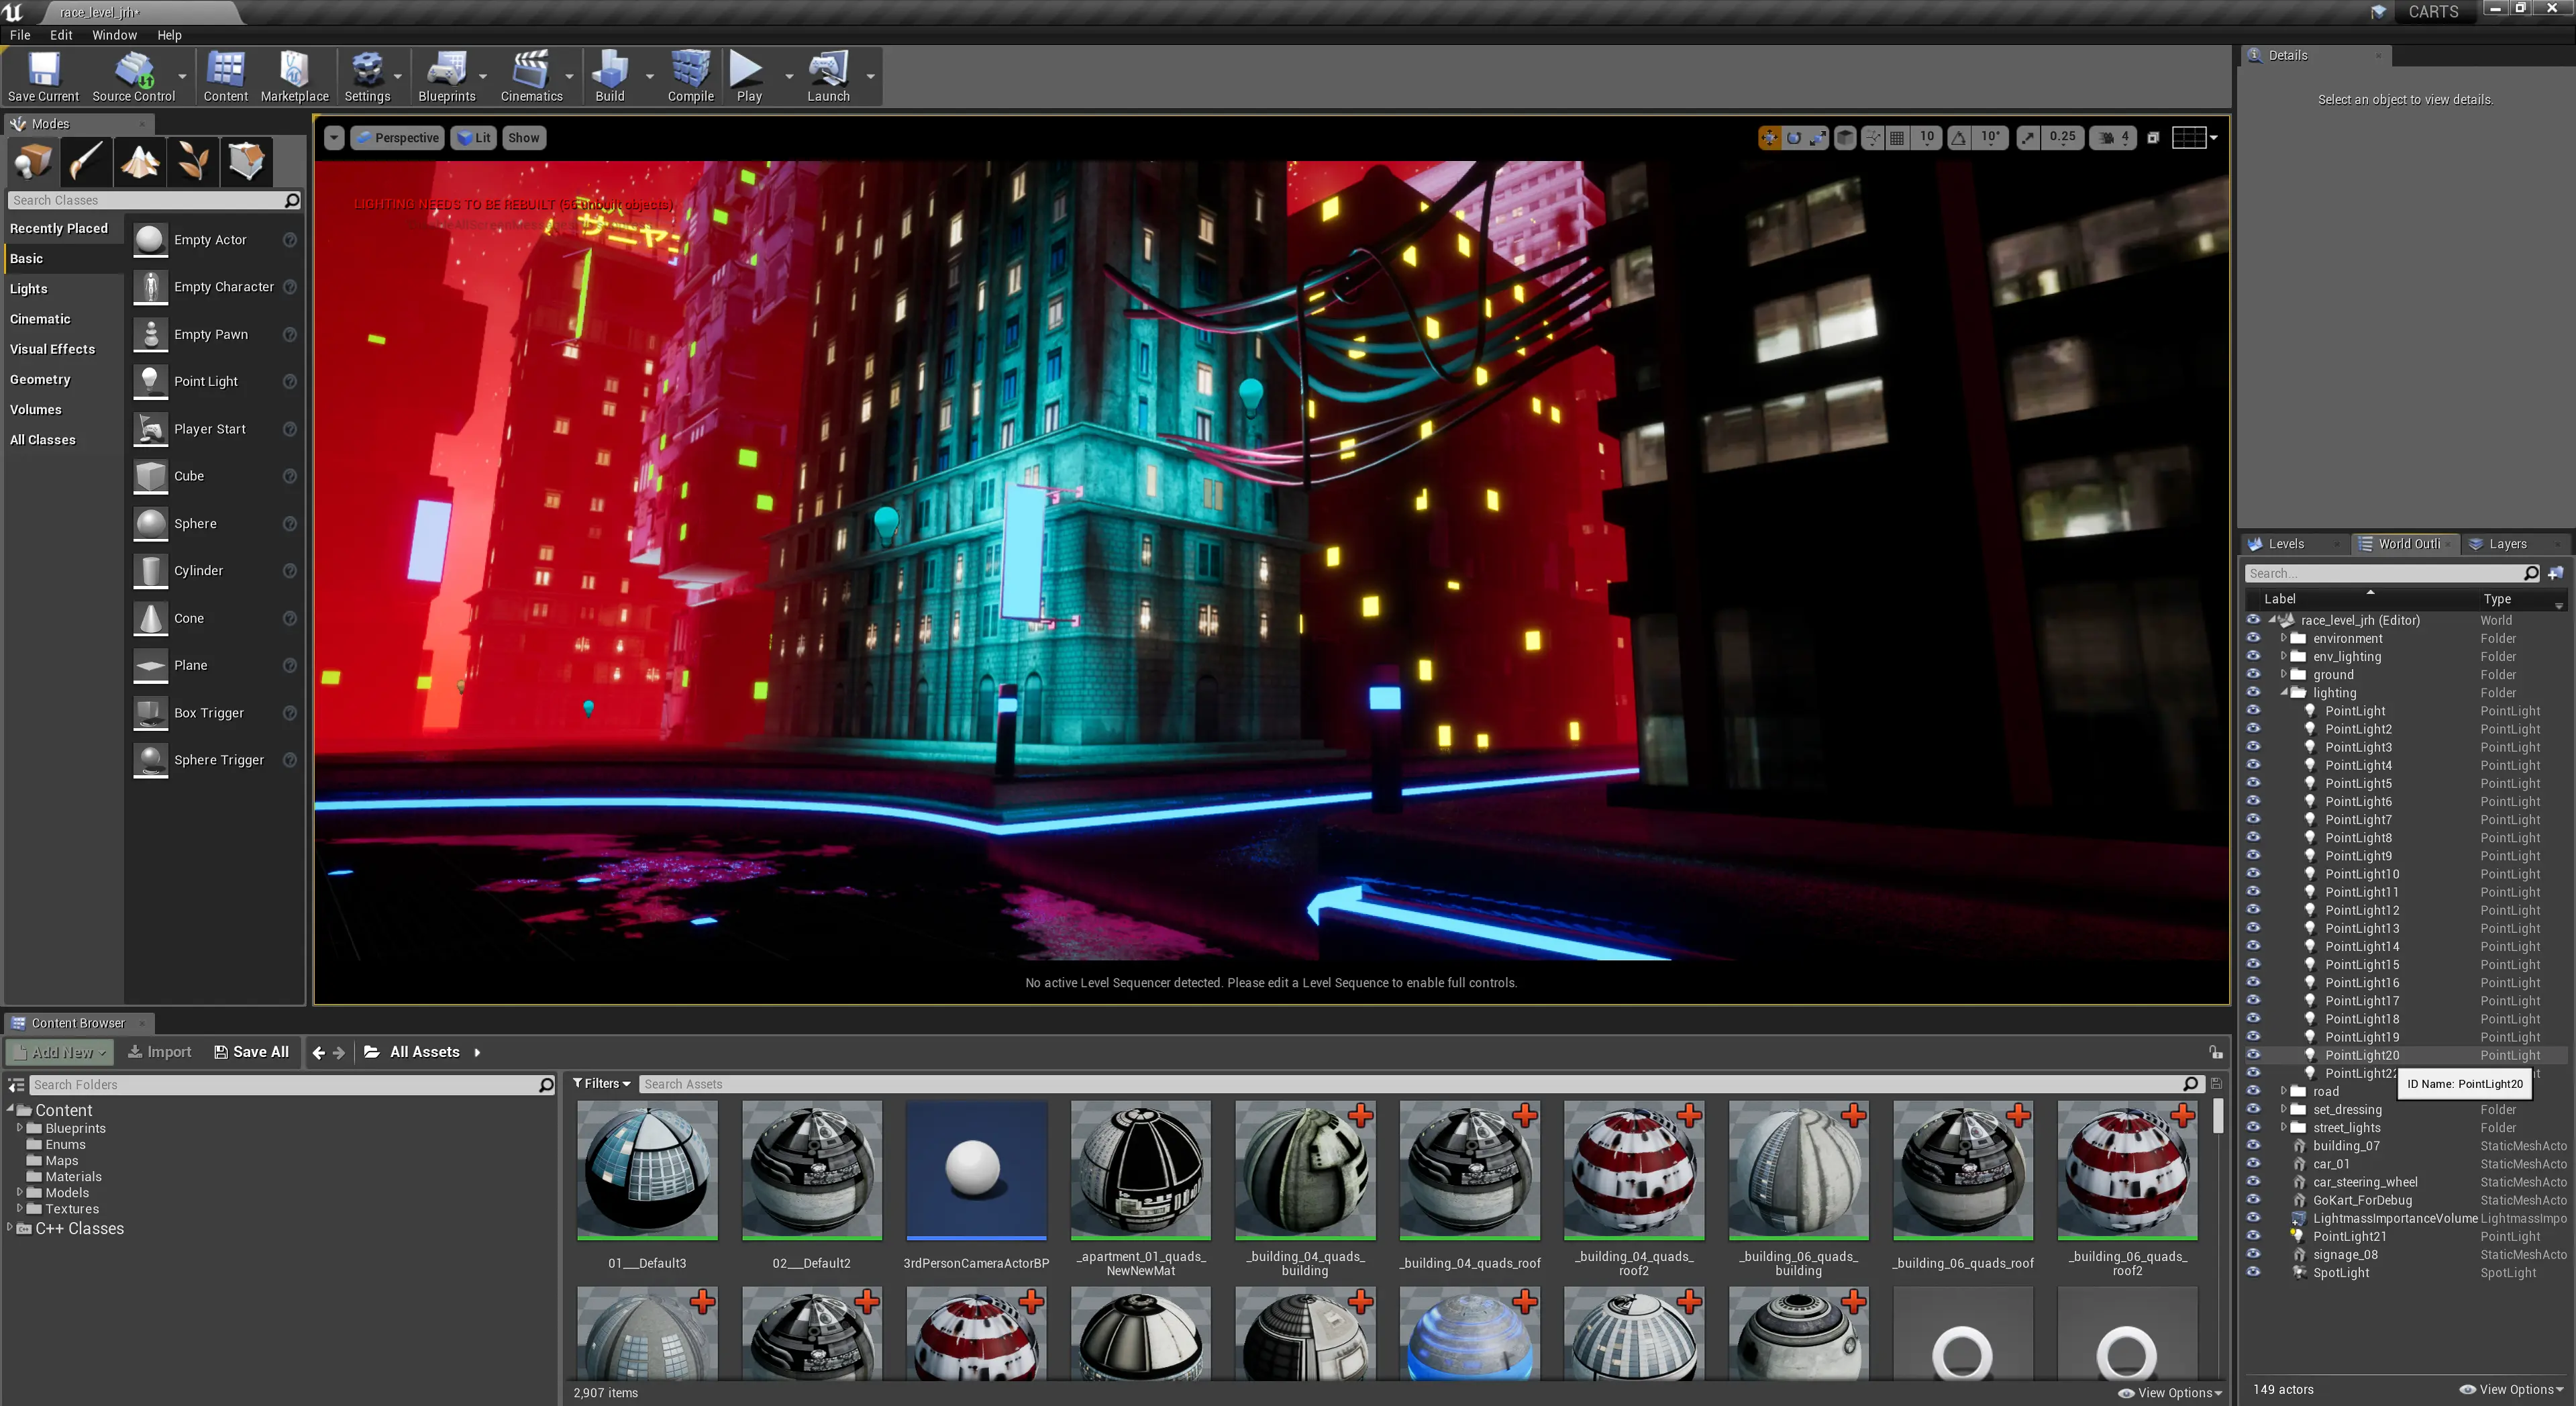This screenshot has height=1406, width=2576.
Task: Expand the C++ Classes tree node
Action: pyautogui.click(x=10, y=1228)
